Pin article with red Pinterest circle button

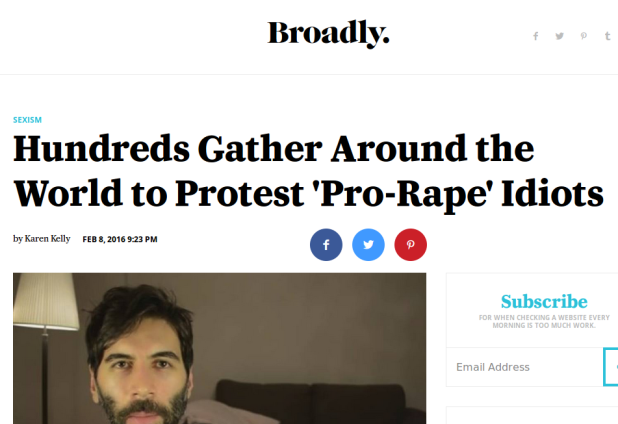coord(410,245)
